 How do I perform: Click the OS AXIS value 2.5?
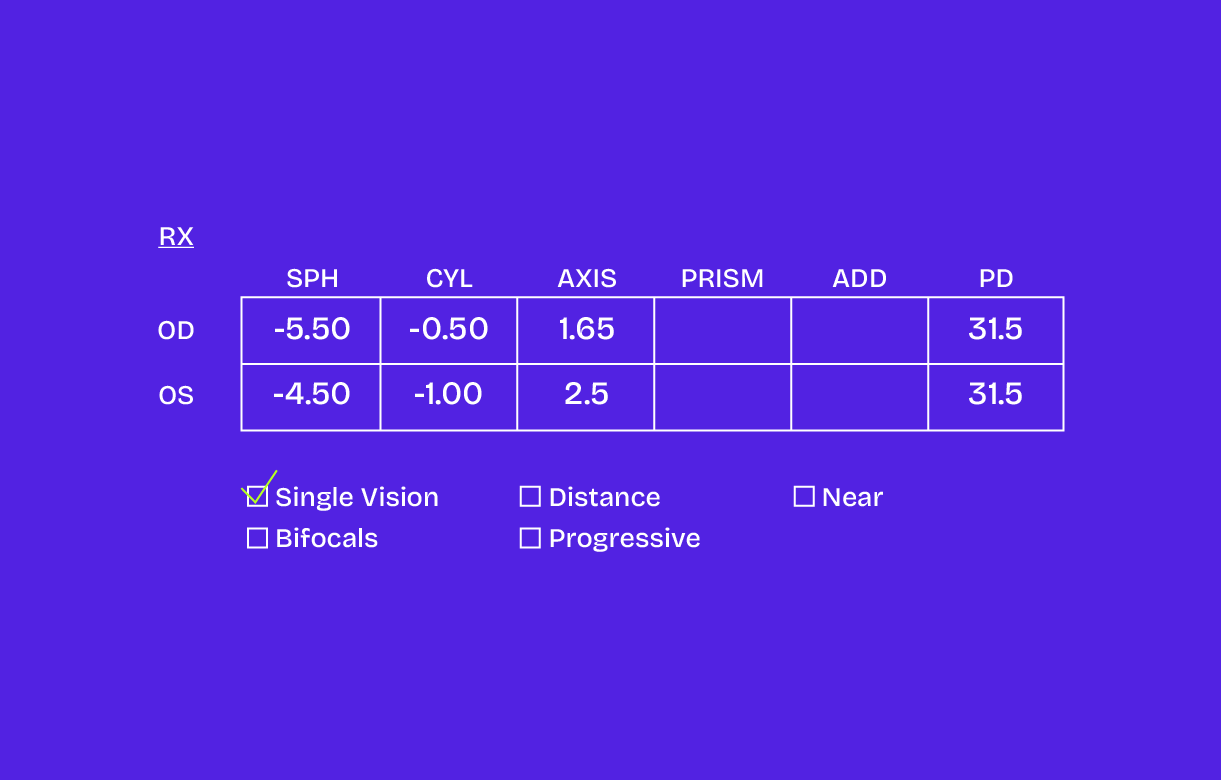[x=586, y=396]
